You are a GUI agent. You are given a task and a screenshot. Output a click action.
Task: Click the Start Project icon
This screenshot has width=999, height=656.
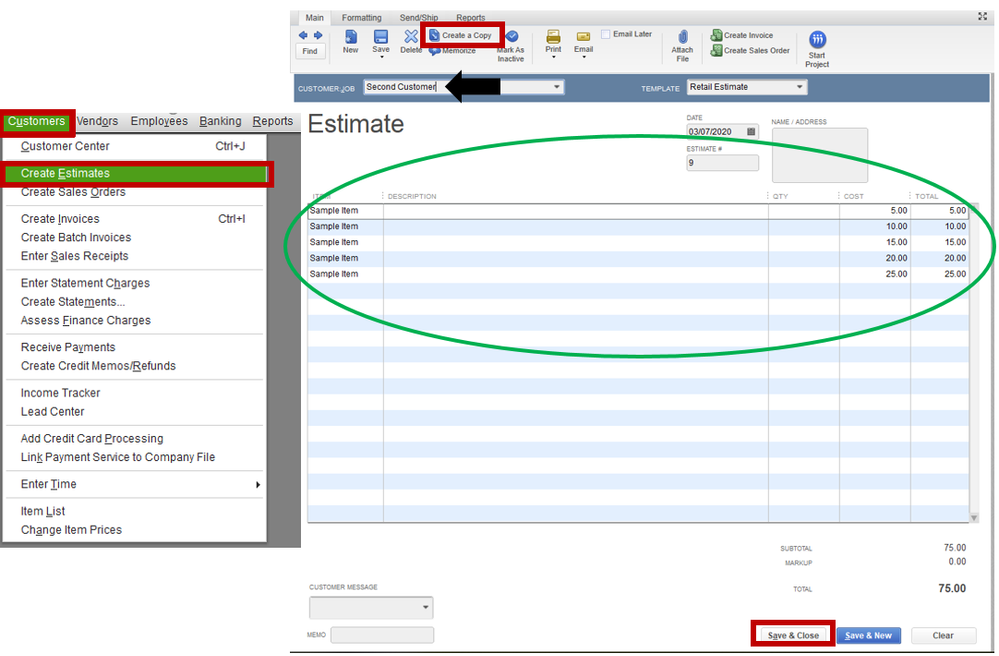tap(817, 39)
